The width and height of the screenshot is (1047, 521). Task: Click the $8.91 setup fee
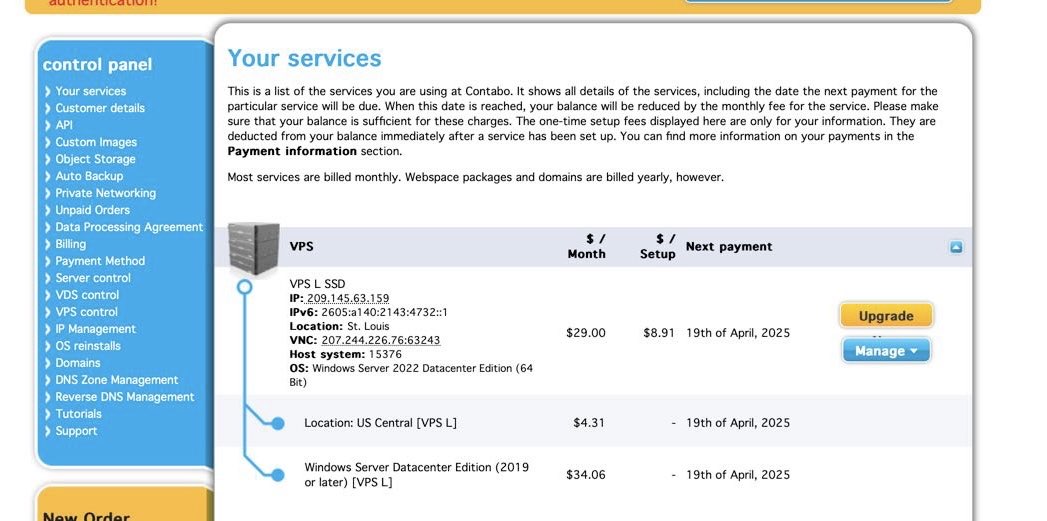coord(659,333)
